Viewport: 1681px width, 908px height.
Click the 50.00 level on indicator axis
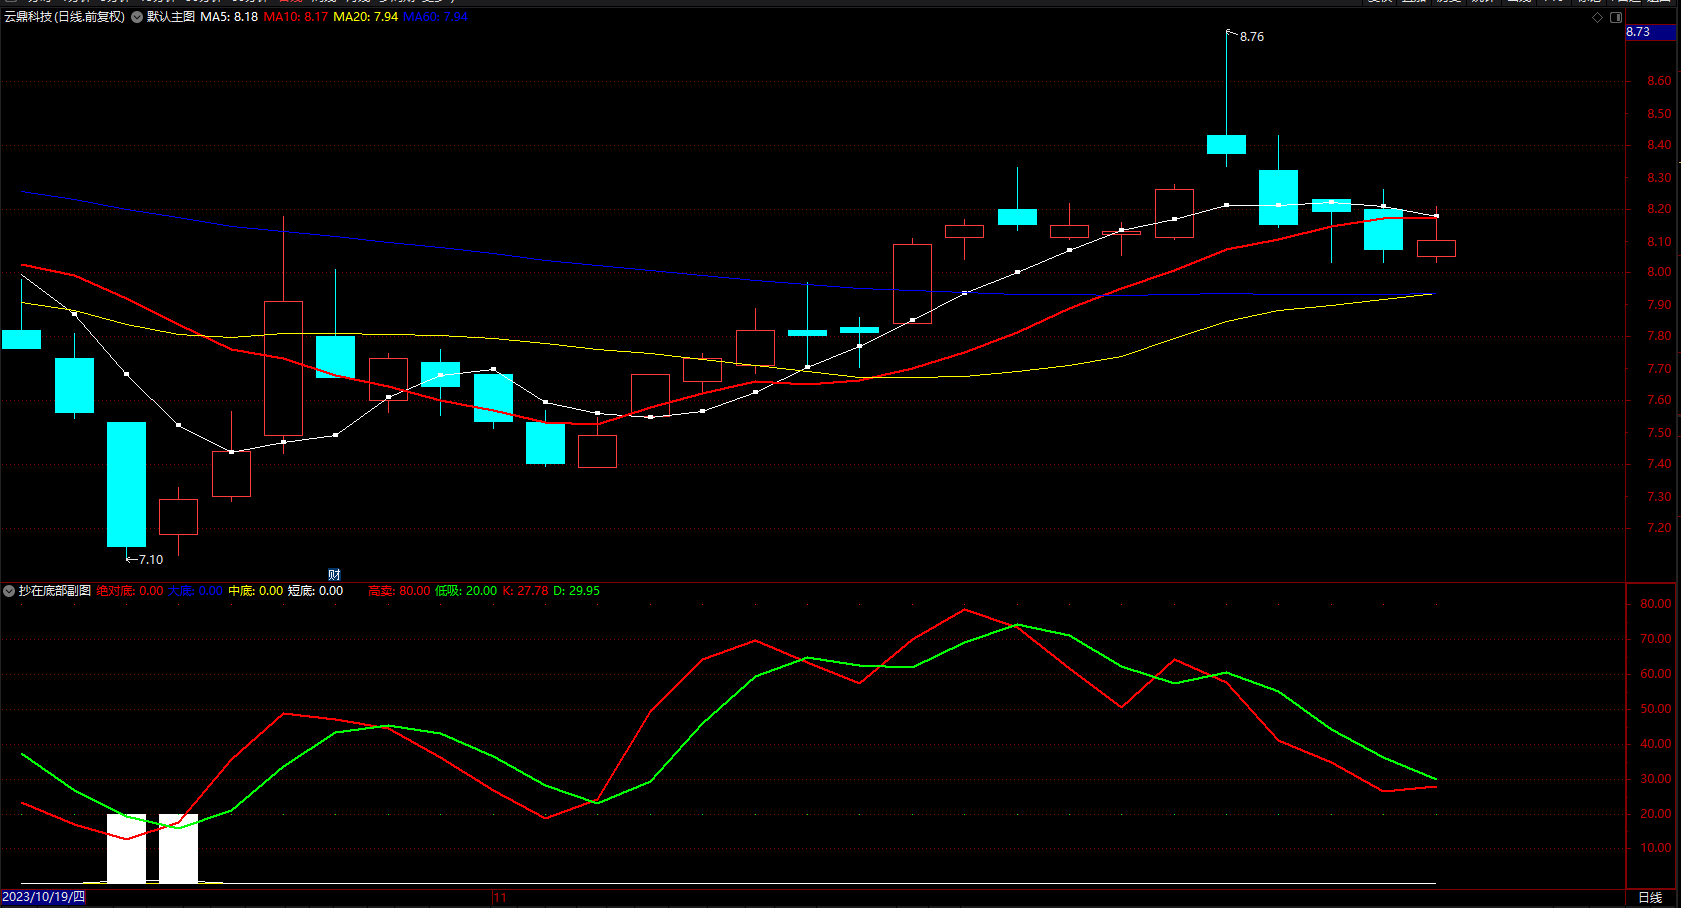[x=1656, y=709]
